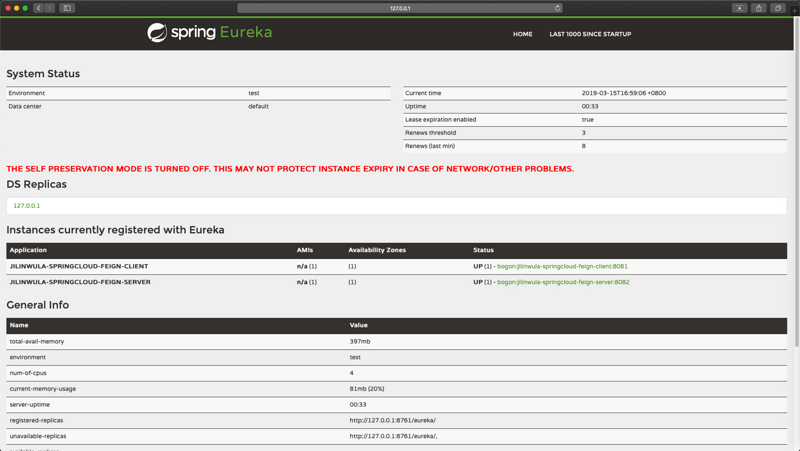Image resolution: width=800 pixels, height=451 pixels.
Task: Click the downloads button in Safari toolbar
Action: (739, 8)
